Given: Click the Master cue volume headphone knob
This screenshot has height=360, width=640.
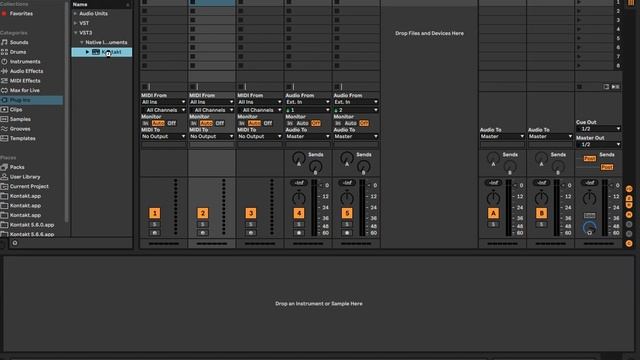Looking at the screenshot, I should (x=589, y=228).
